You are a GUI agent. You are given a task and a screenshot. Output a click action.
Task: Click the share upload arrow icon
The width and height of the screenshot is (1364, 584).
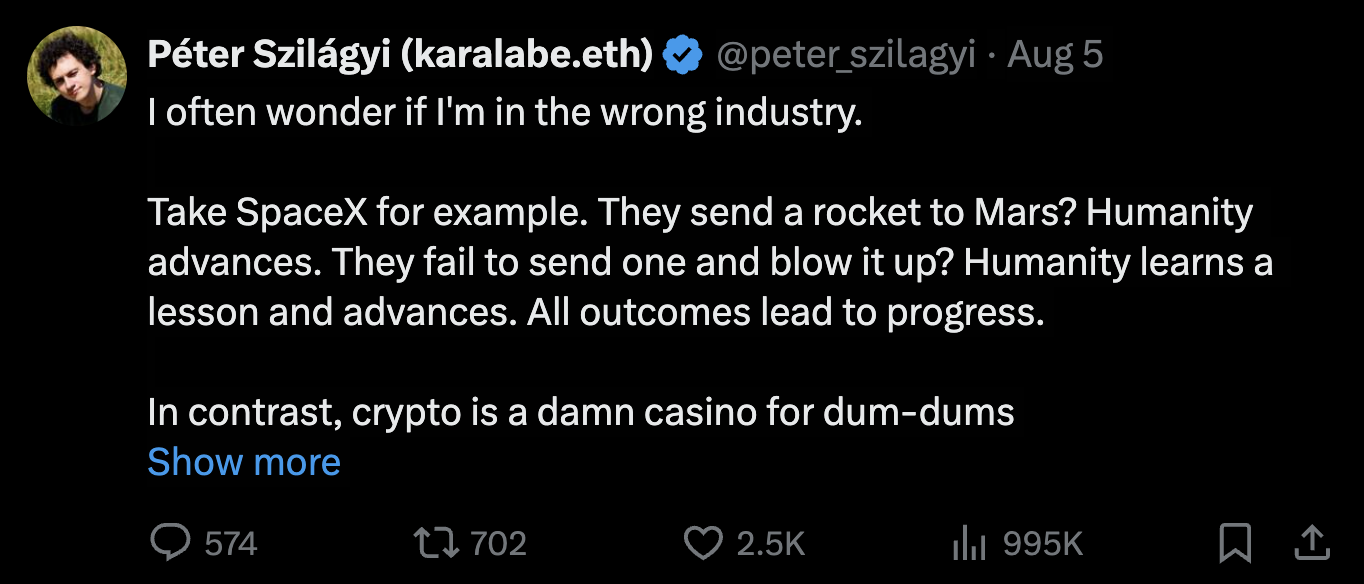click(x=1311, y=542)
